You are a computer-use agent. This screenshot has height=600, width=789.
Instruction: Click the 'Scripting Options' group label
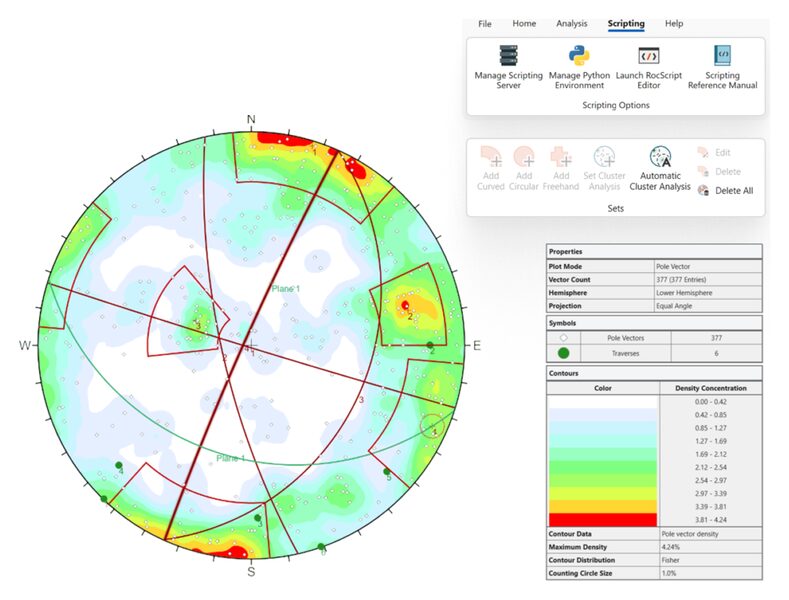point(615,105)
